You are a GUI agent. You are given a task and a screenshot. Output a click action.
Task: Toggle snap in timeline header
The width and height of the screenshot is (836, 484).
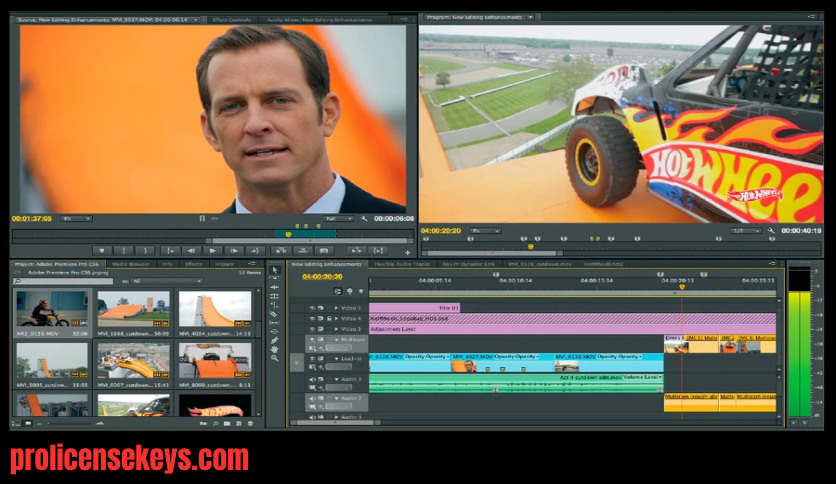pyautogui.click(x=337, y=291)
